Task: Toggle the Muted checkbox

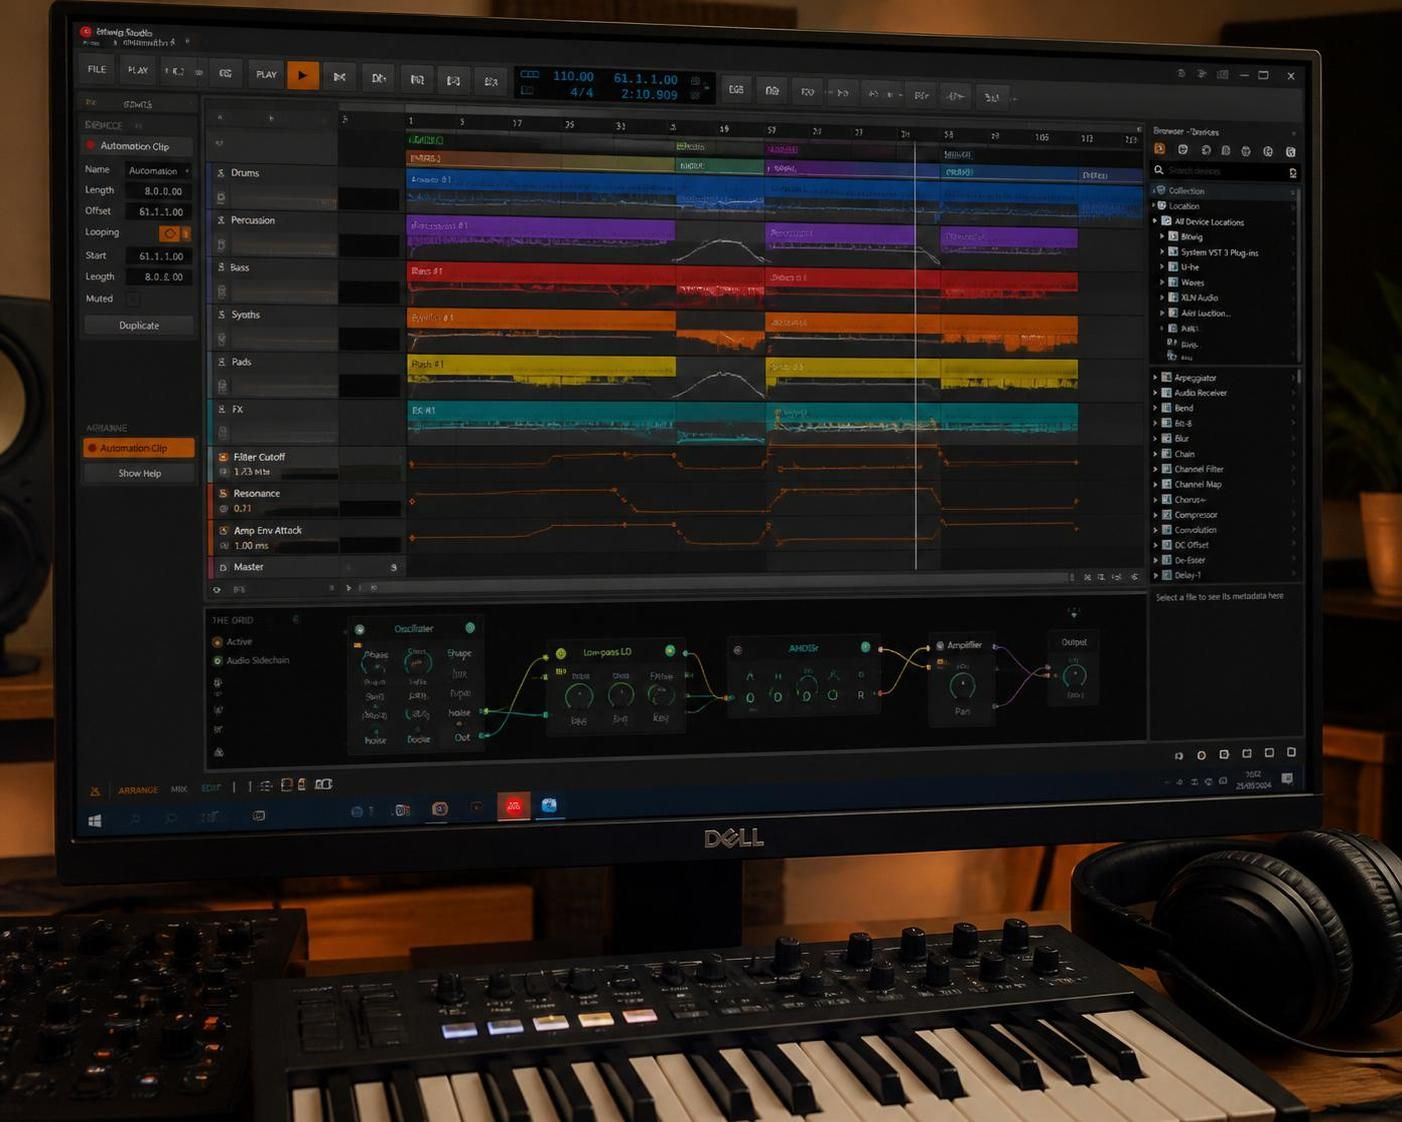Action: coord(133,299)
